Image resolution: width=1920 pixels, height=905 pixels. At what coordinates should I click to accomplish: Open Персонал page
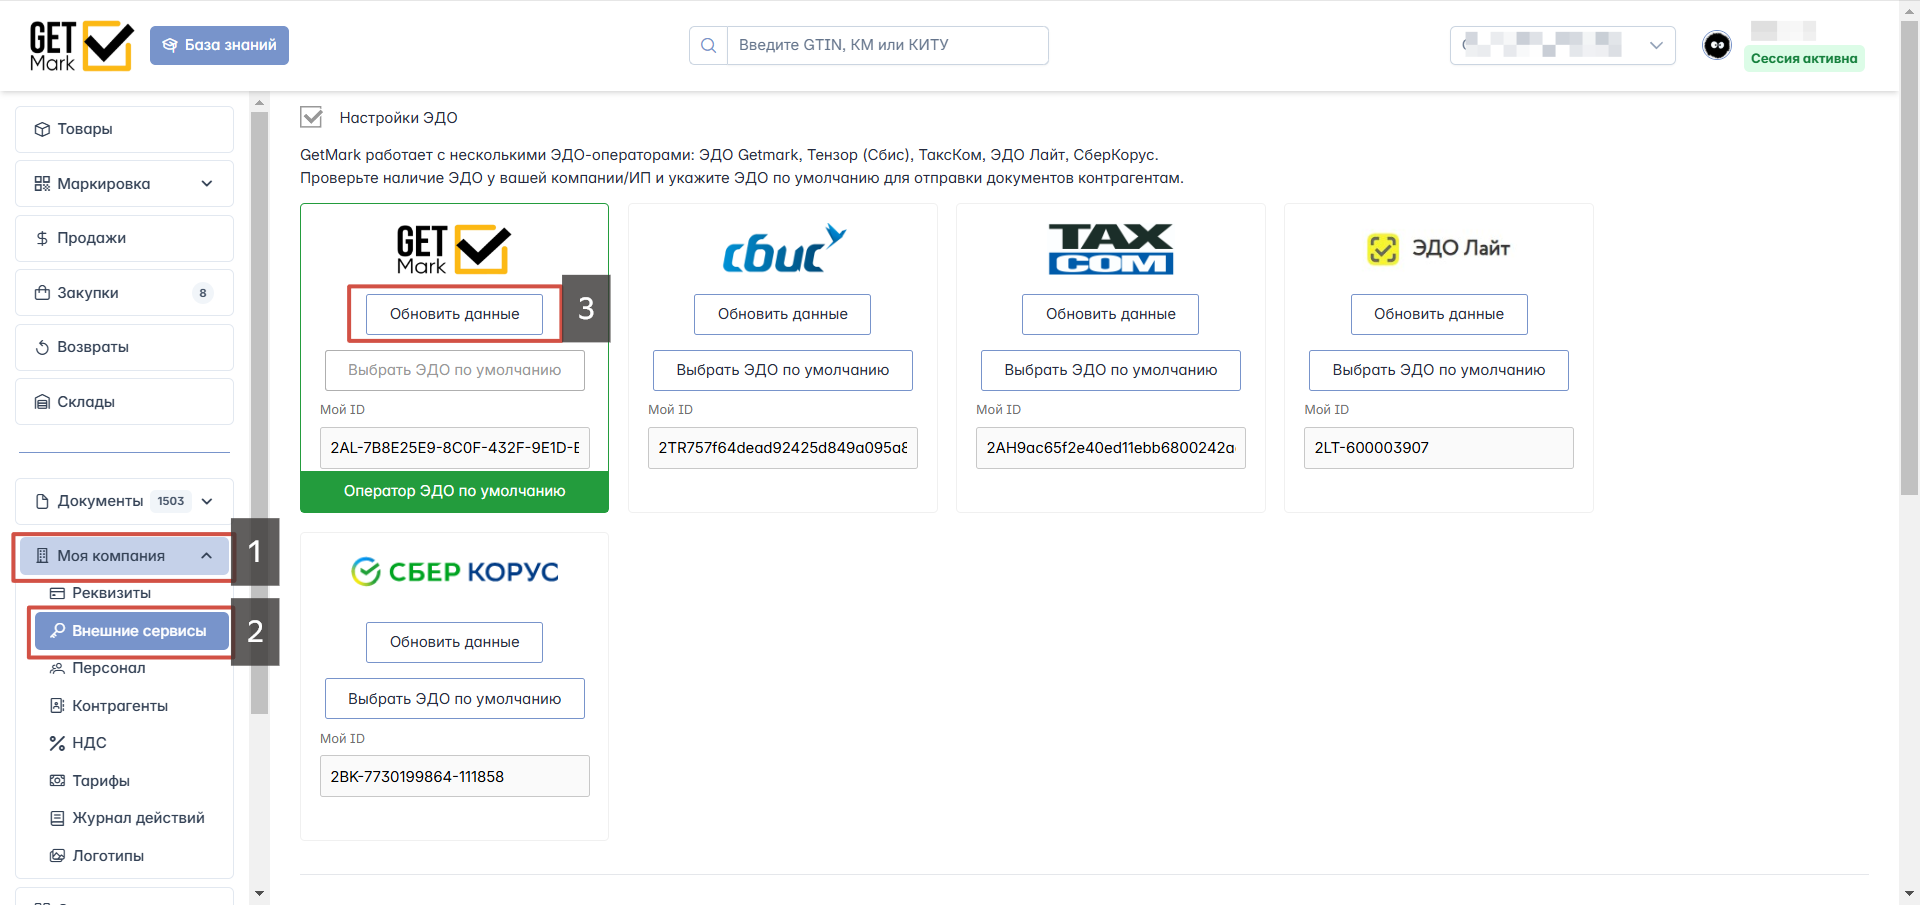click(108, 668)
